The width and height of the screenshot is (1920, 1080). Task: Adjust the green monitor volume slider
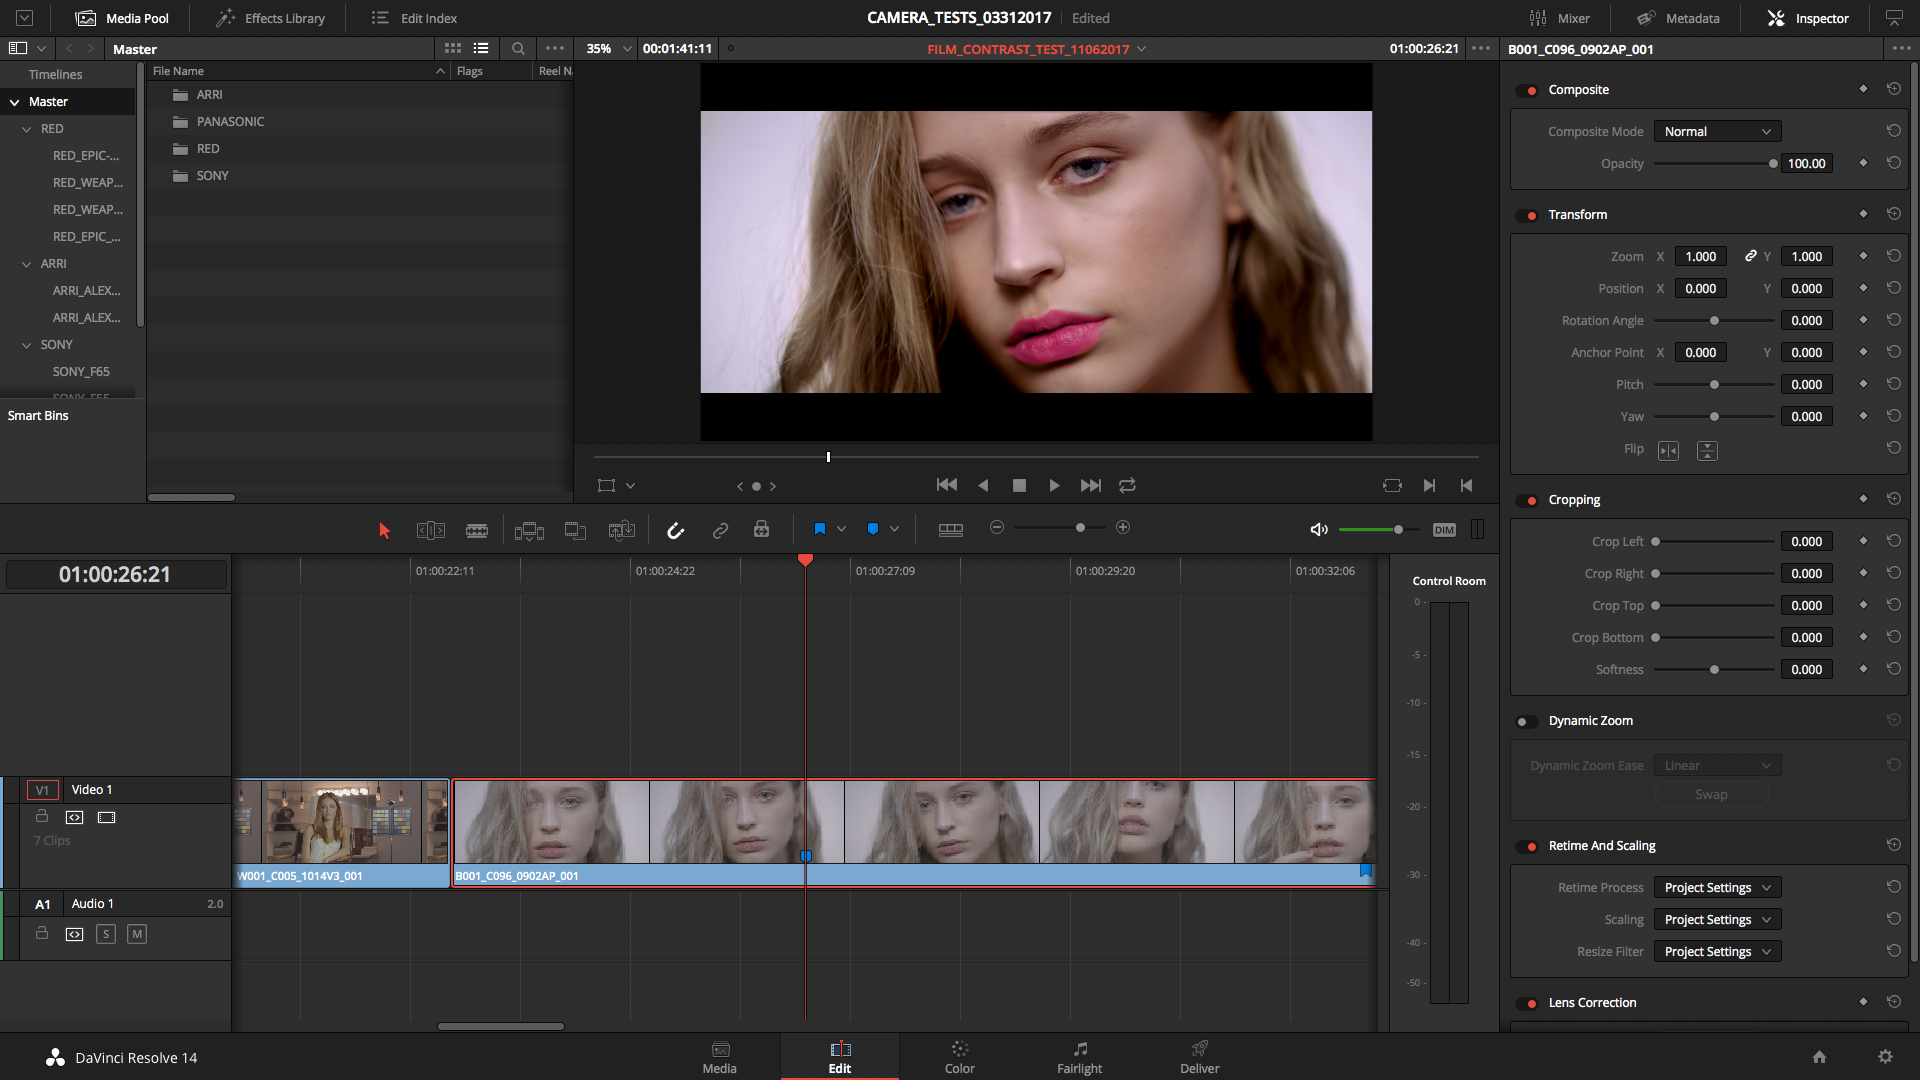[1398, 529]
